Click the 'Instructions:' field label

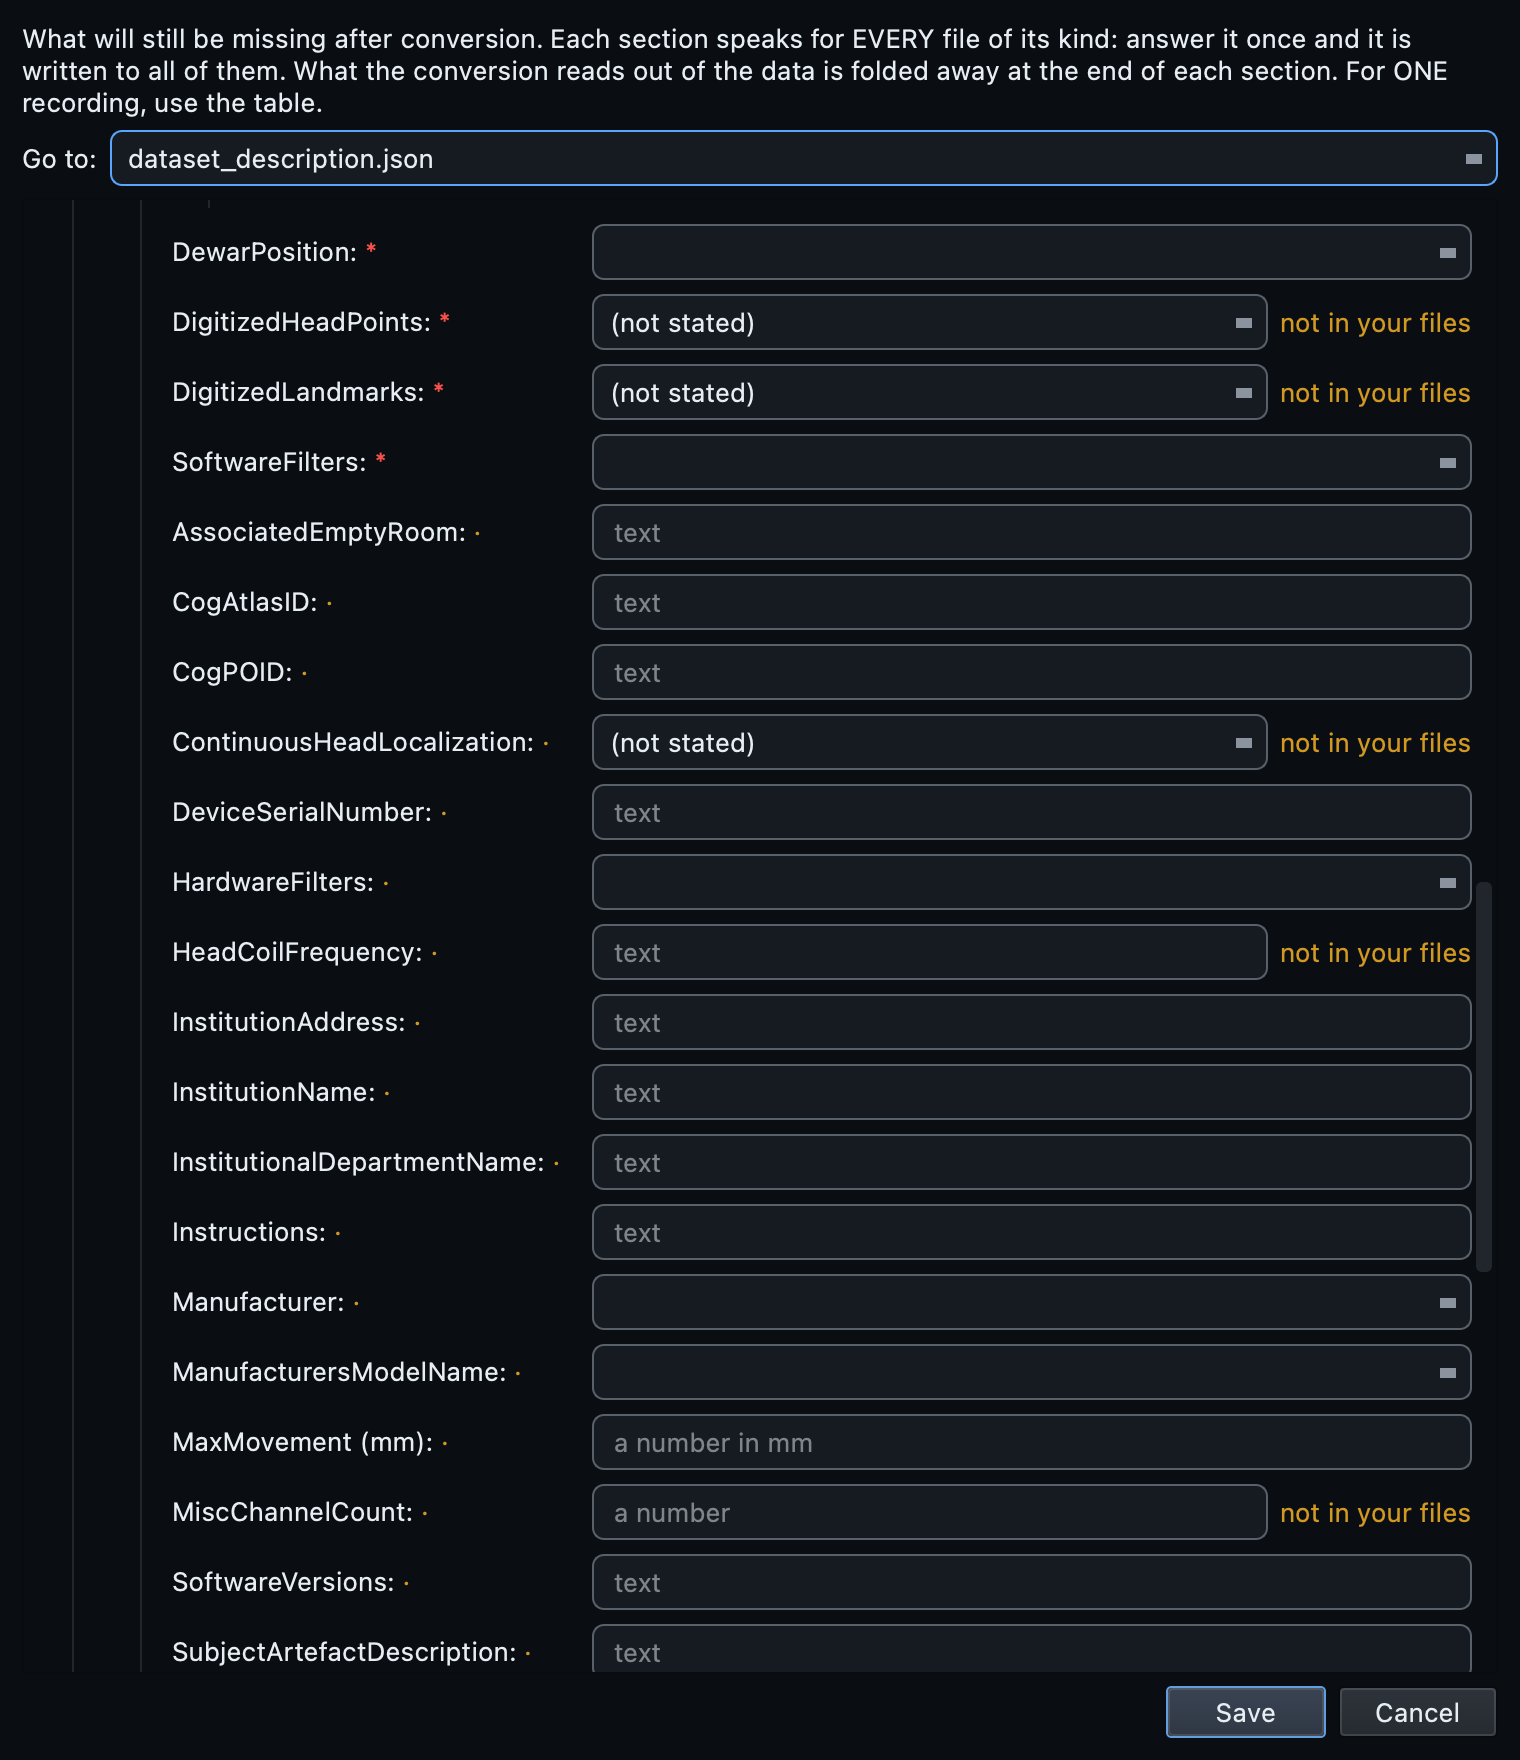click(249, 1232)
